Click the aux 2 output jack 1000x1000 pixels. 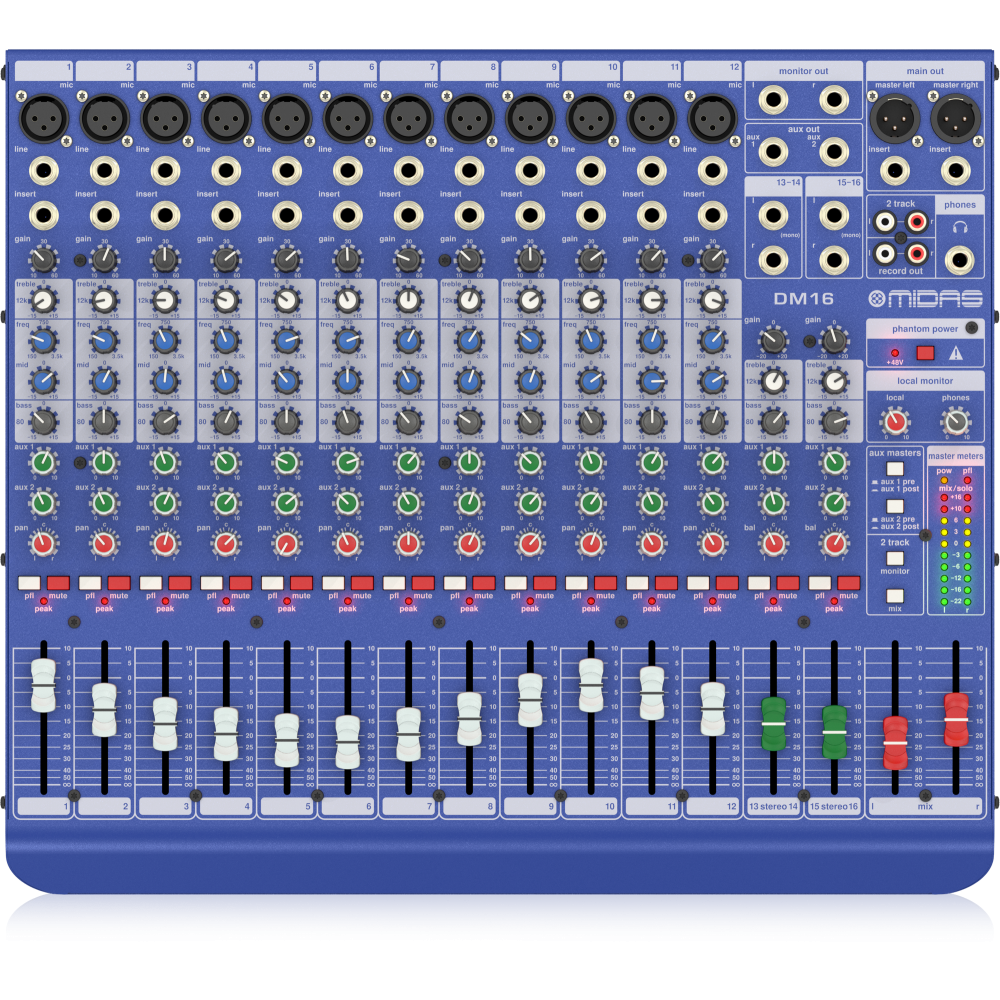pyautogui.click(x=834, y=152)
